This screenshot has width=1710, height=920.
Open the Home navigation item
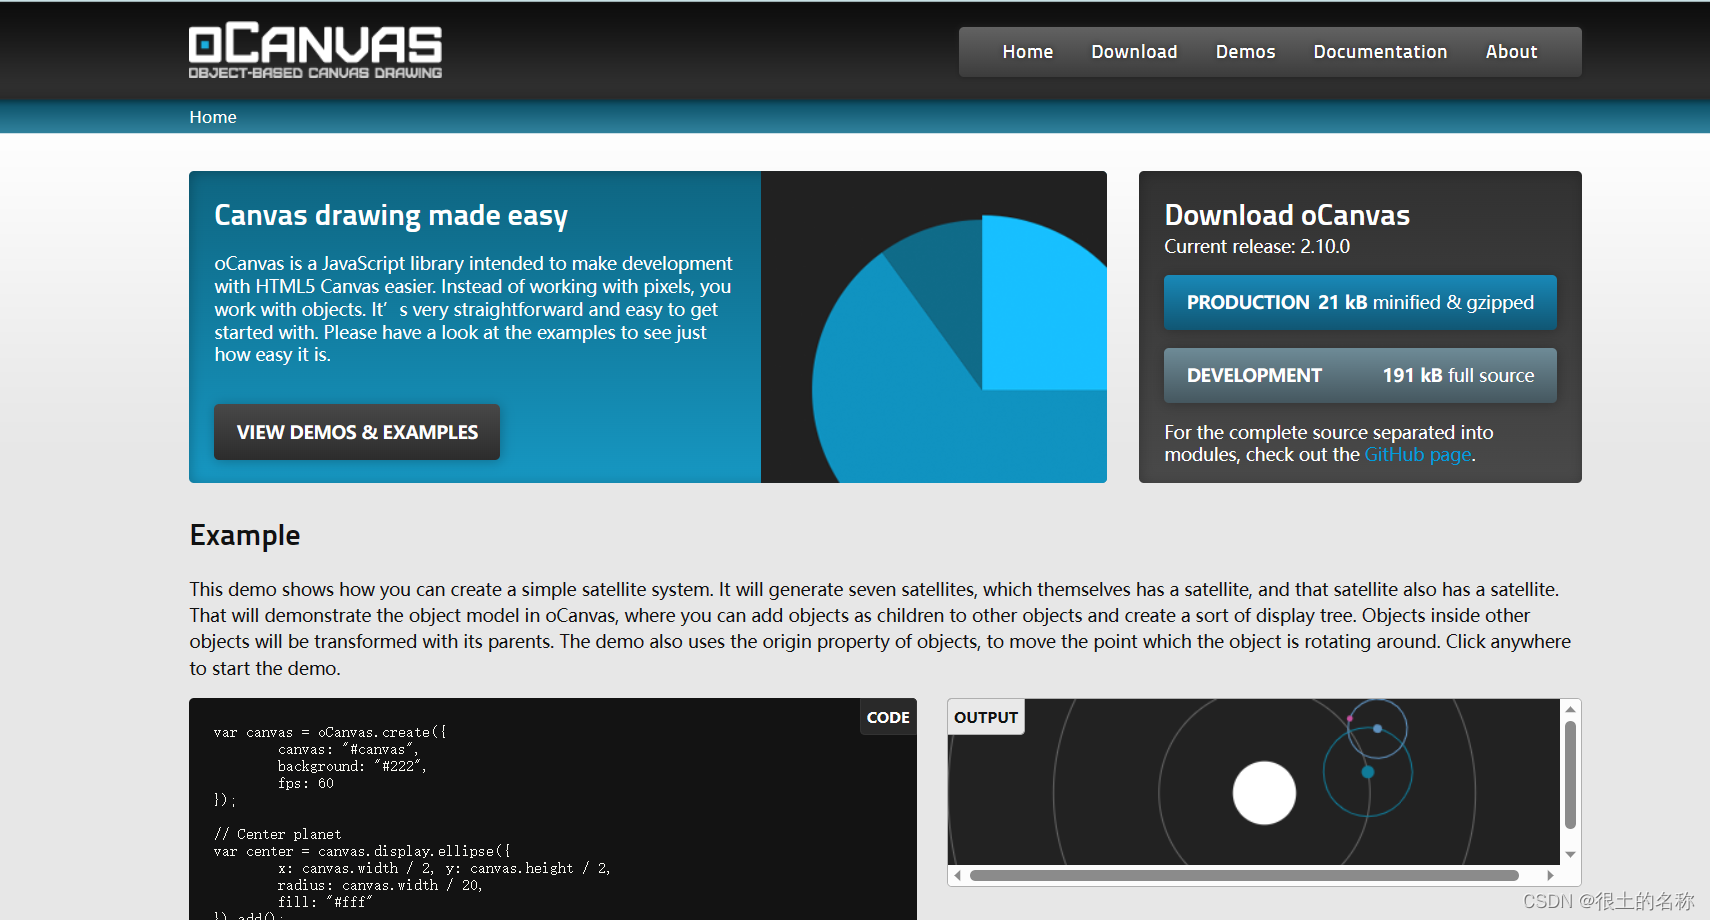point(1027,52)
